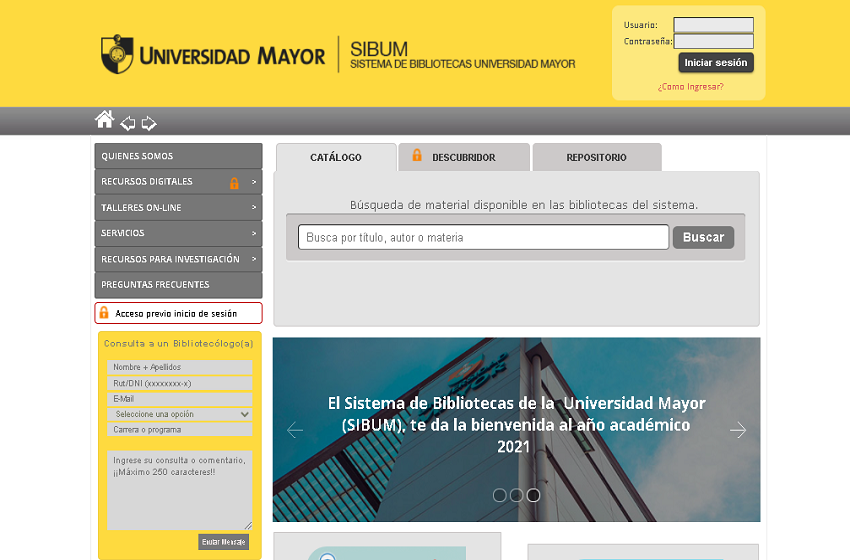Open Quienes Somos menu item
Viewport: 850px width, 560px height.
178,156
